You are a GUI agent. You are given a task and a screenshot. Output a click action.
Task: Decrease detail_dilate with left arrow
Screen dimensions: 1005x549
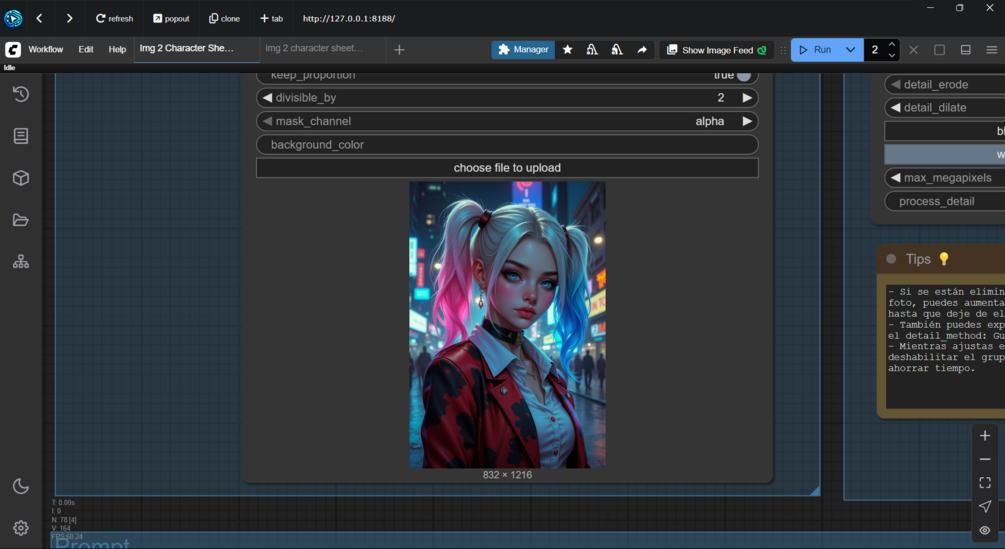[895, 108]
